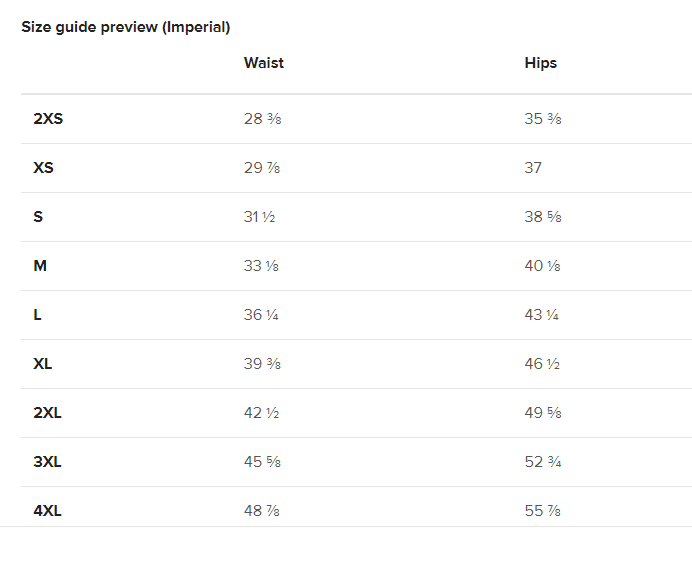Click the Size guide preview (Imperial) heading
Image resolution: width=692 pixels, height=587 pixels.
pos(126,27)
